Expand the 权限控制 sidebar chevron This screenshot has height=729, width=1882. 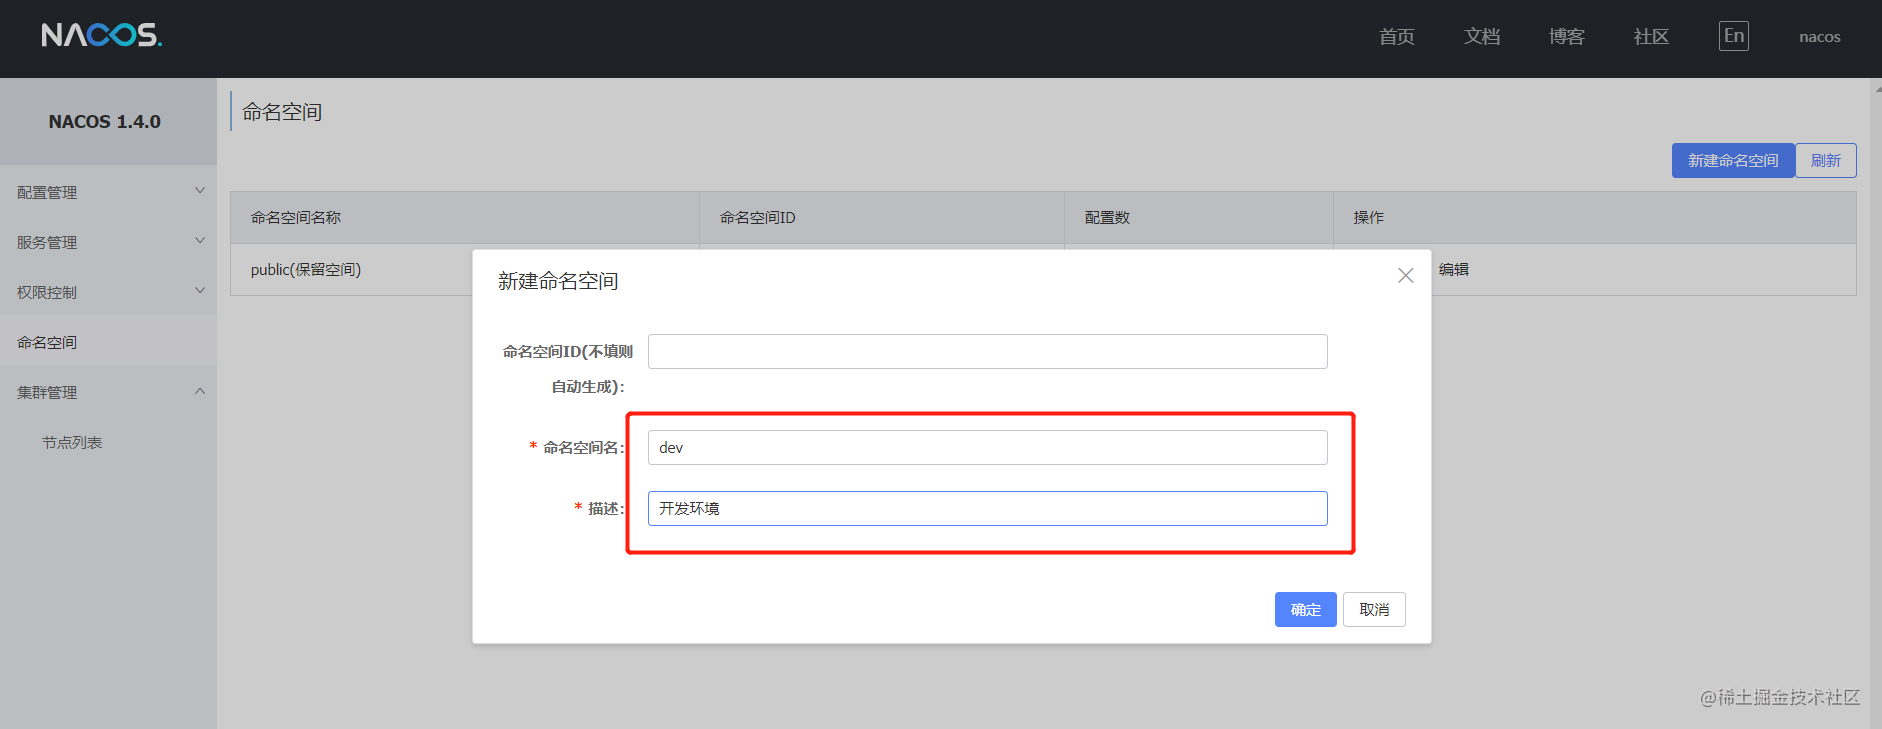(x=200, y=291)
